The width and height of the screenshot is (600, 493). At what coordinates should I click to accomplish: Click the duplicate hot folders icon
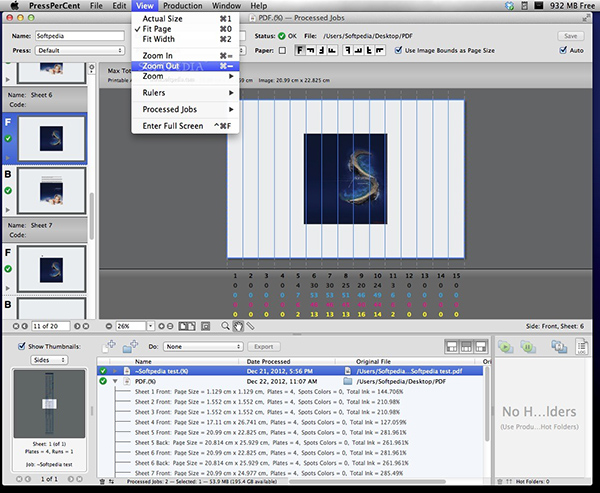click(559, 347)
